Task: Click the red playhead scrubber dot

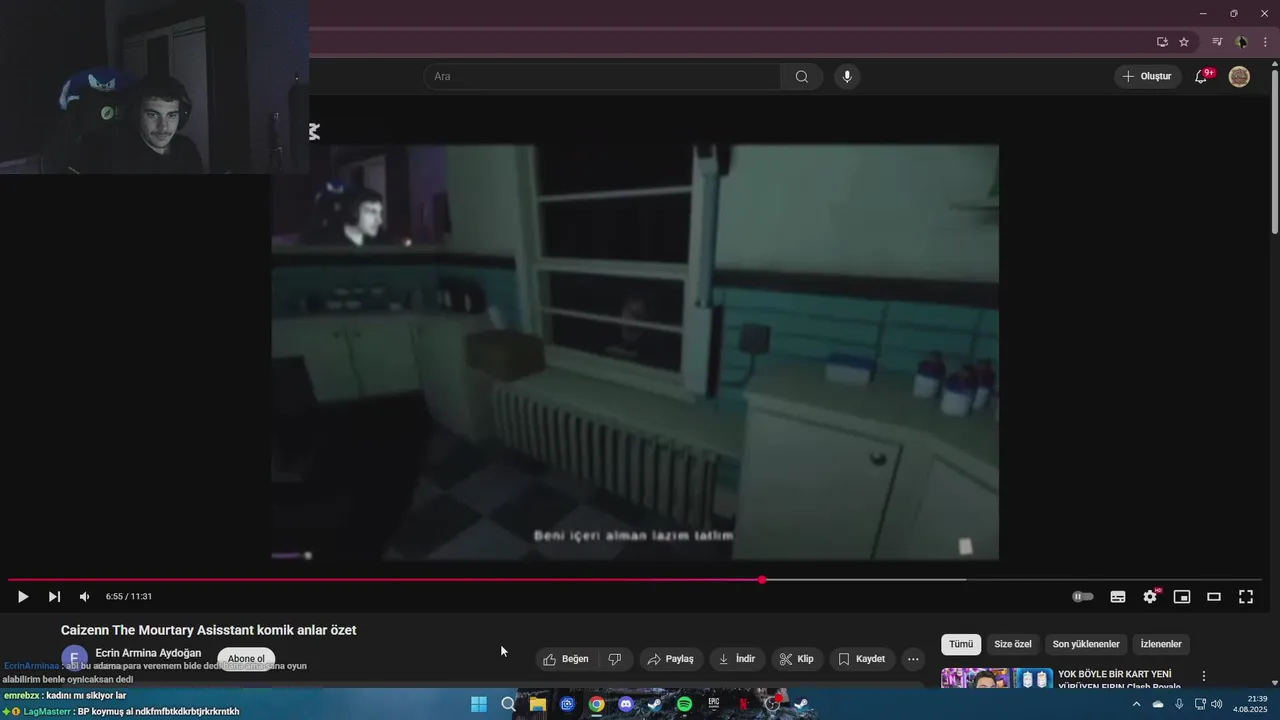Action: [x=762, y=580]
